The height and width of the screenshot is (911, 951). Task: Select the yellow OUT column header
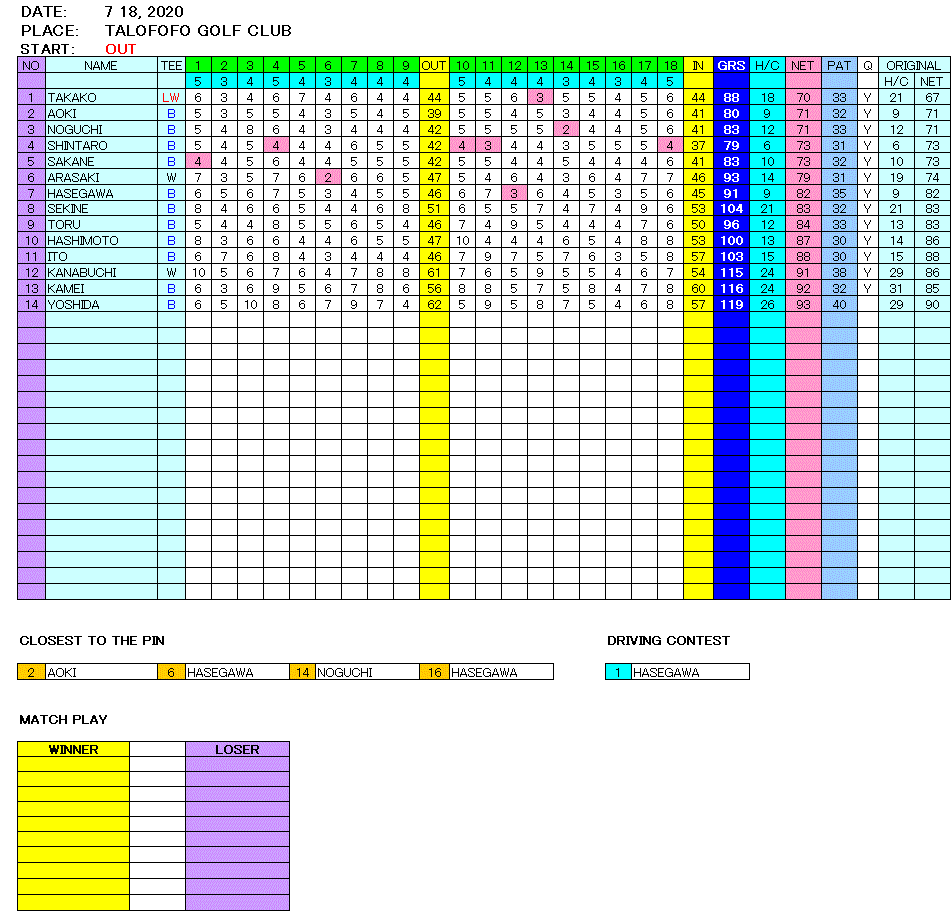[x=434, y=65]
